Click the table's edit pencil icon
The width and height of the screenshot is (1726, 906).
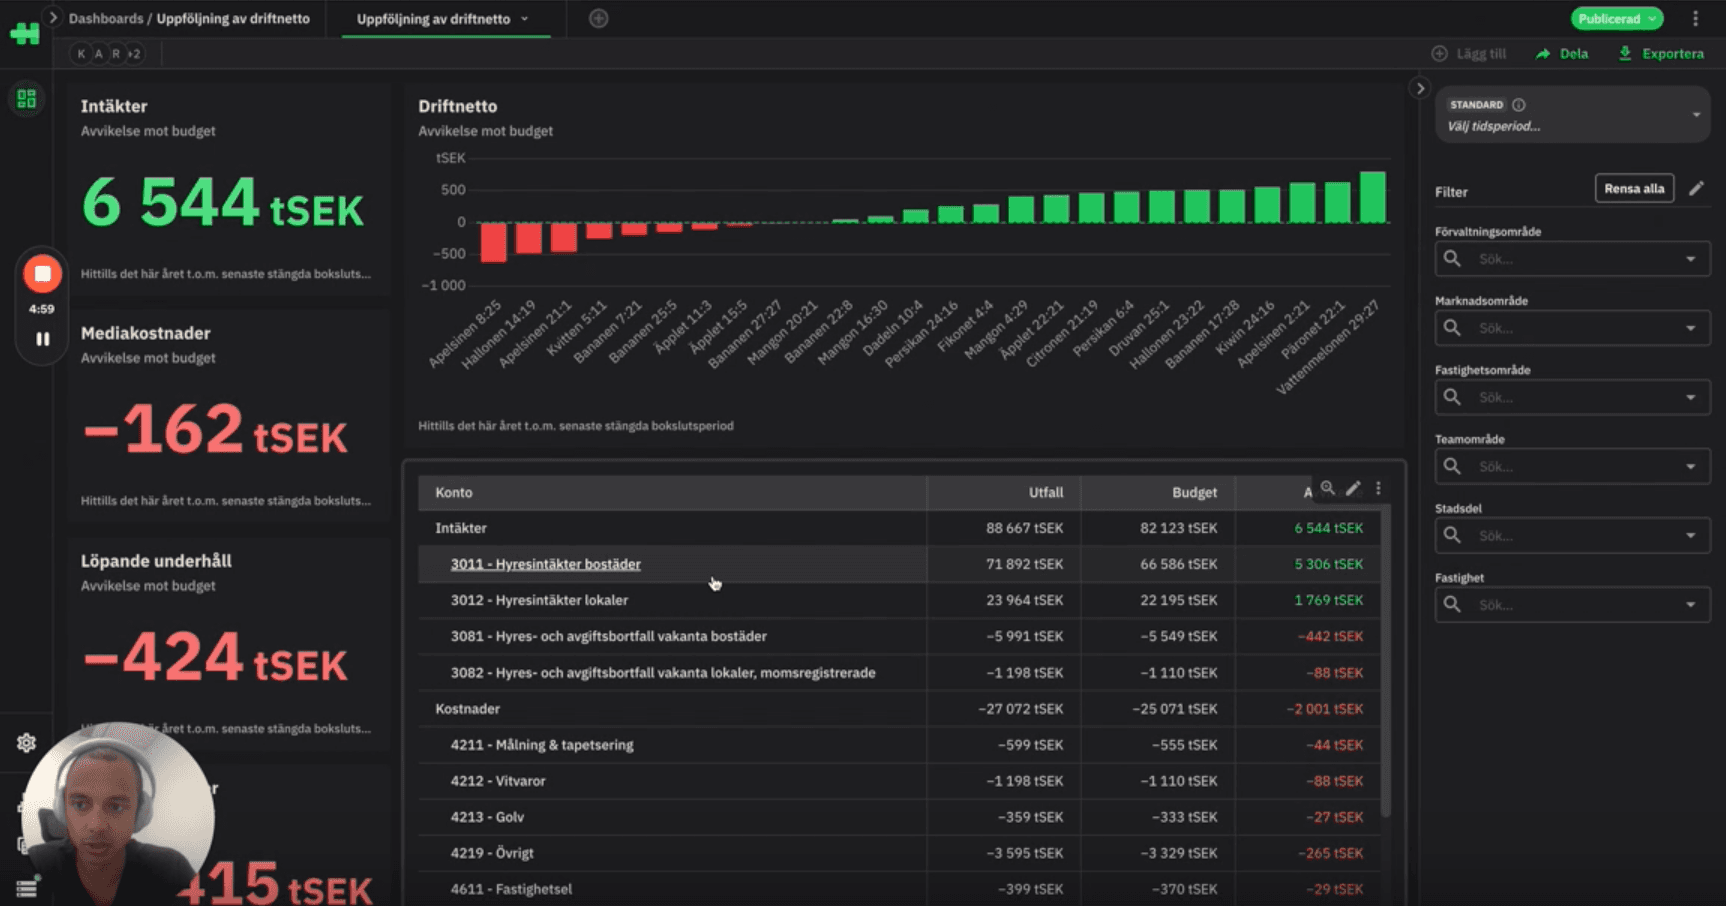pos(1353,488)
